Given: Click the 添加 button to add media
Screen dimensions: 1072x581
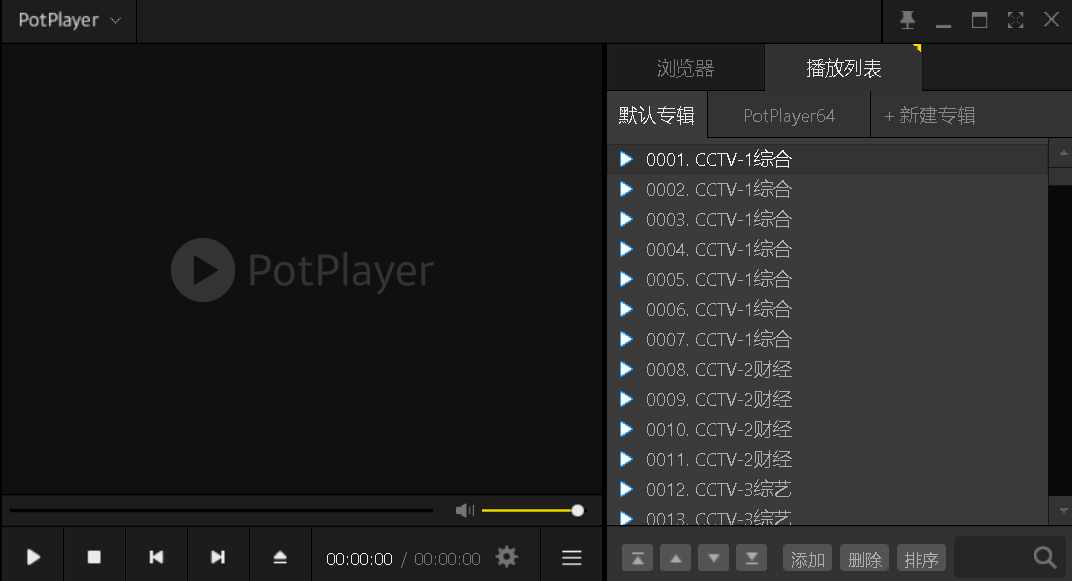Looking at the screenshot, I should (x=806, y=558).
